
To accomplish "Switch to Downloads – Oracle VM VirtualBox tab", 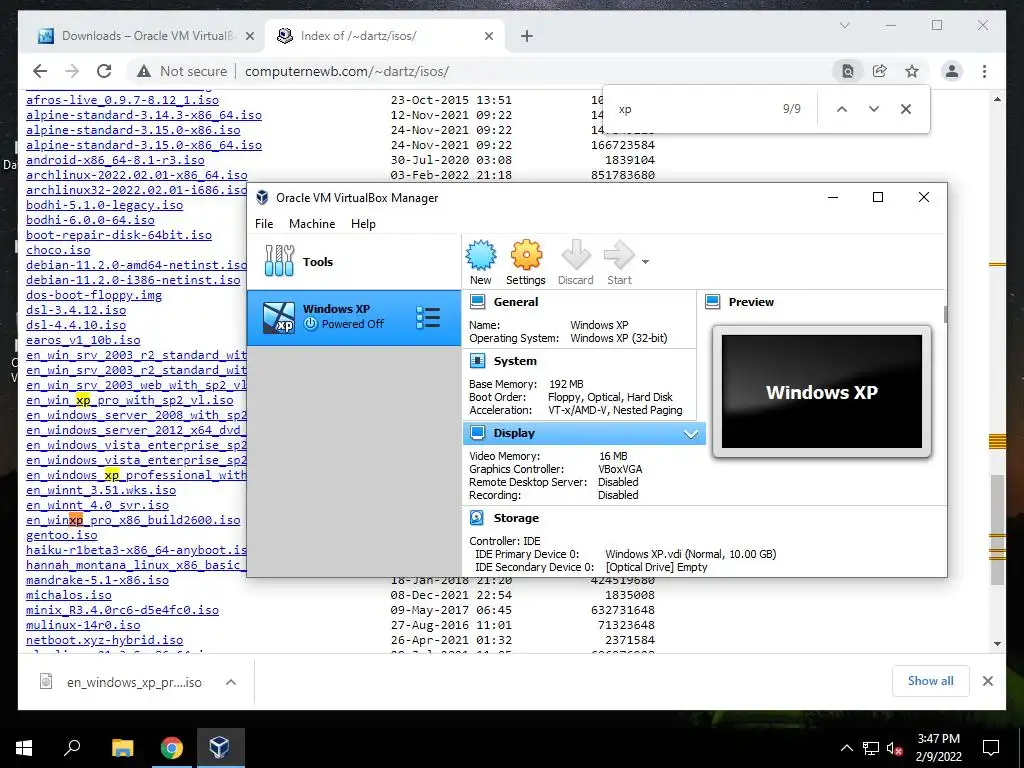I will click(145, 36).
